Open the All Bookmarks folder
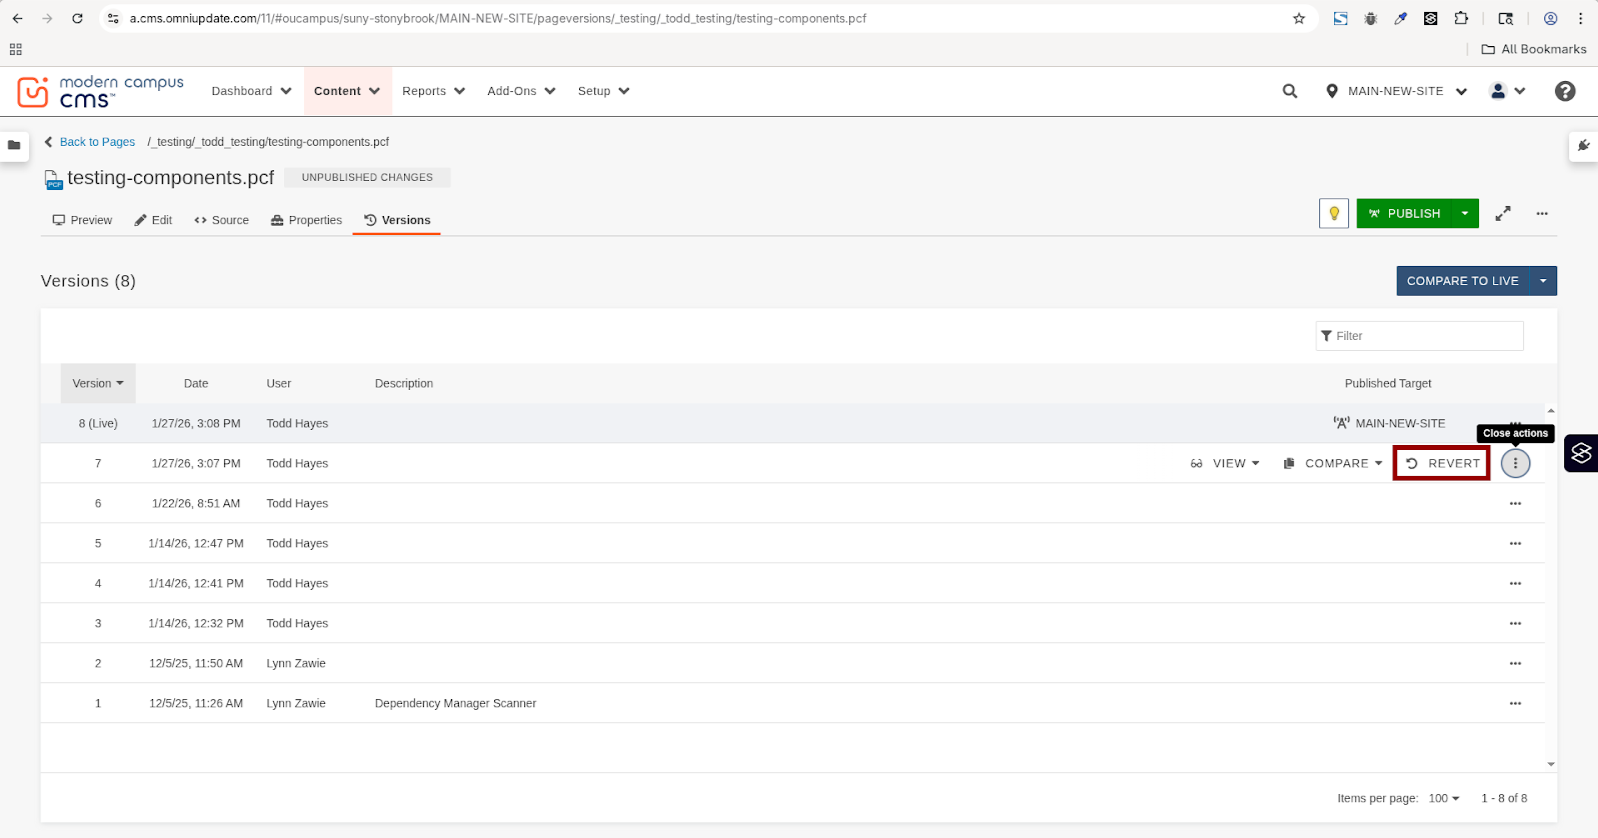The image size is (1598, 838). click(1533, 49)
